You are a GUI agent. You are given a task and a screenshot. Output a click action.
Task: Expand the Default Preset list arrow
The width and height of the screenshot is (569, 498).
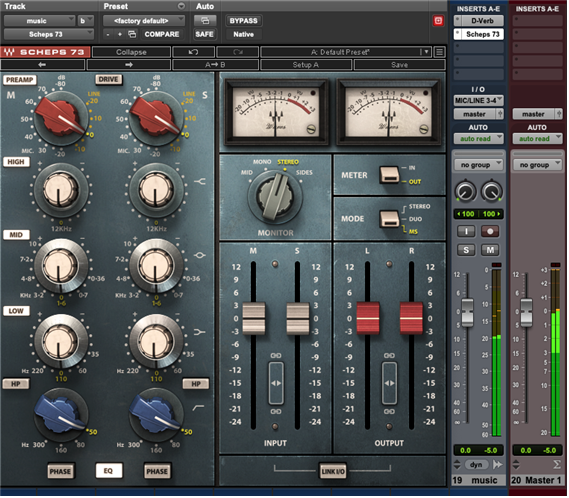pyautogui.click(x=426, y=52)
